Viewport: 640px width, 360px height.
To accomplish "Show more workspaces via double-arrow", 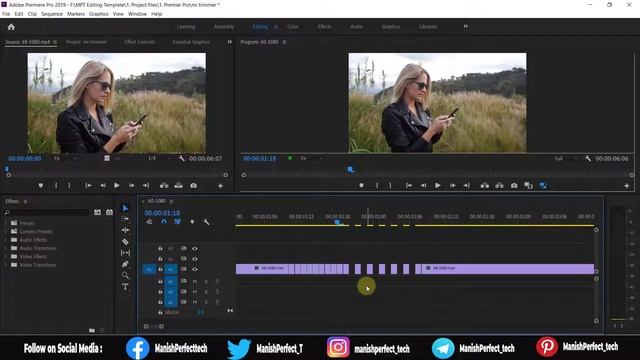I will (x=466, y=27).
